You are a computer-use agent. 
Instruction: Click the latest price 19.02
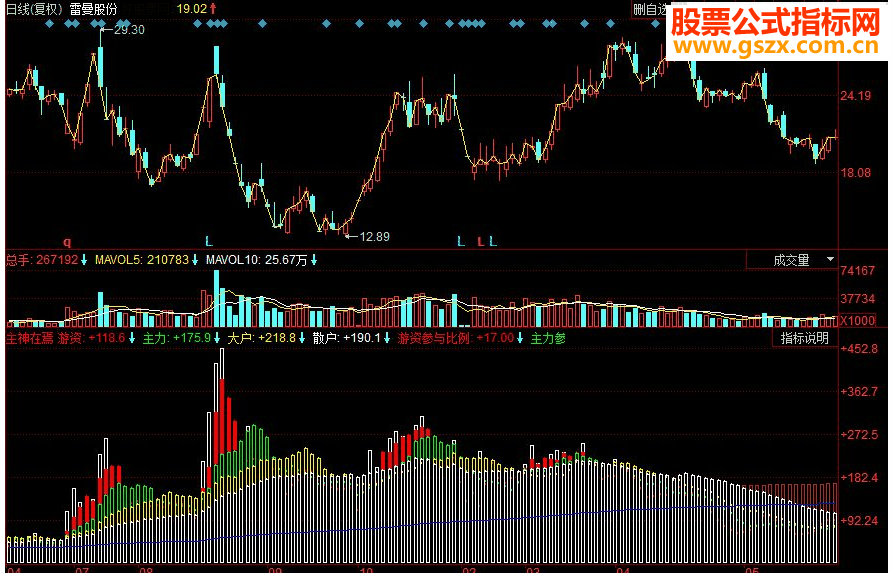[192, 9]
